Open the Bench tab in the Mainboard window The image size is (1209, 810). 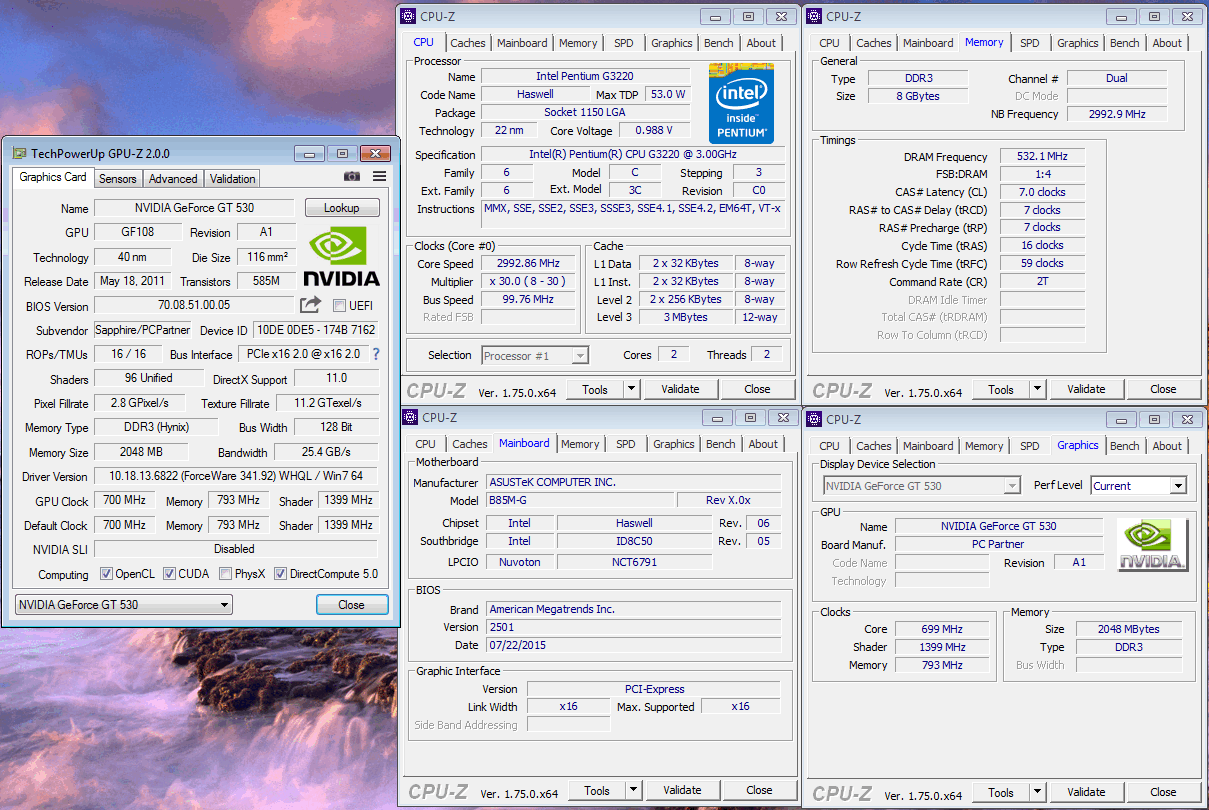(x=721, y=444)
